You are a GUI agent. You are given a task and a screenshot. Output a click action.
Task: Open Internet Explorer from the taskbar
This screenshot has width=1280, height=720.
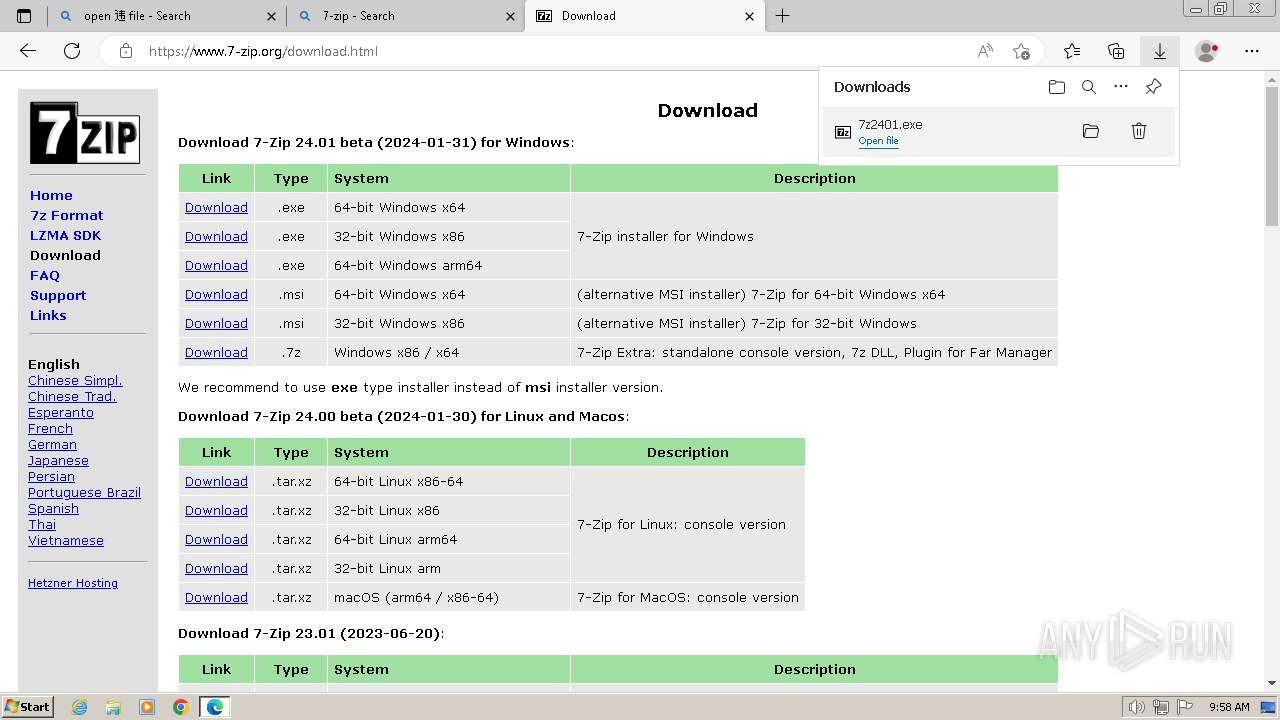pos(79,707)
